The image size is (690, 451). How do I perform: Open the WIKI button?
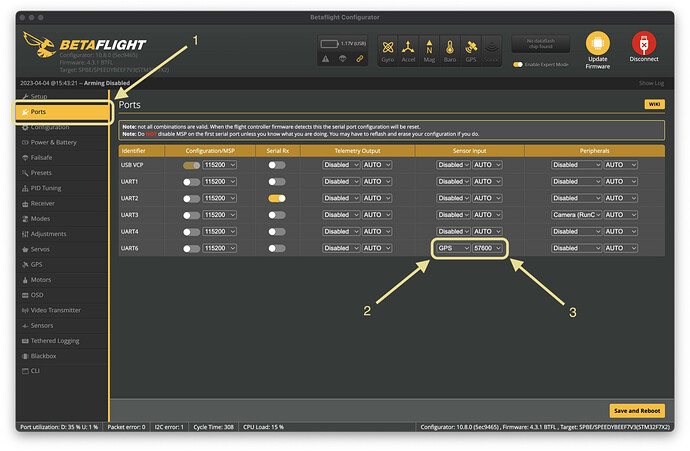(x=654, y=104)
